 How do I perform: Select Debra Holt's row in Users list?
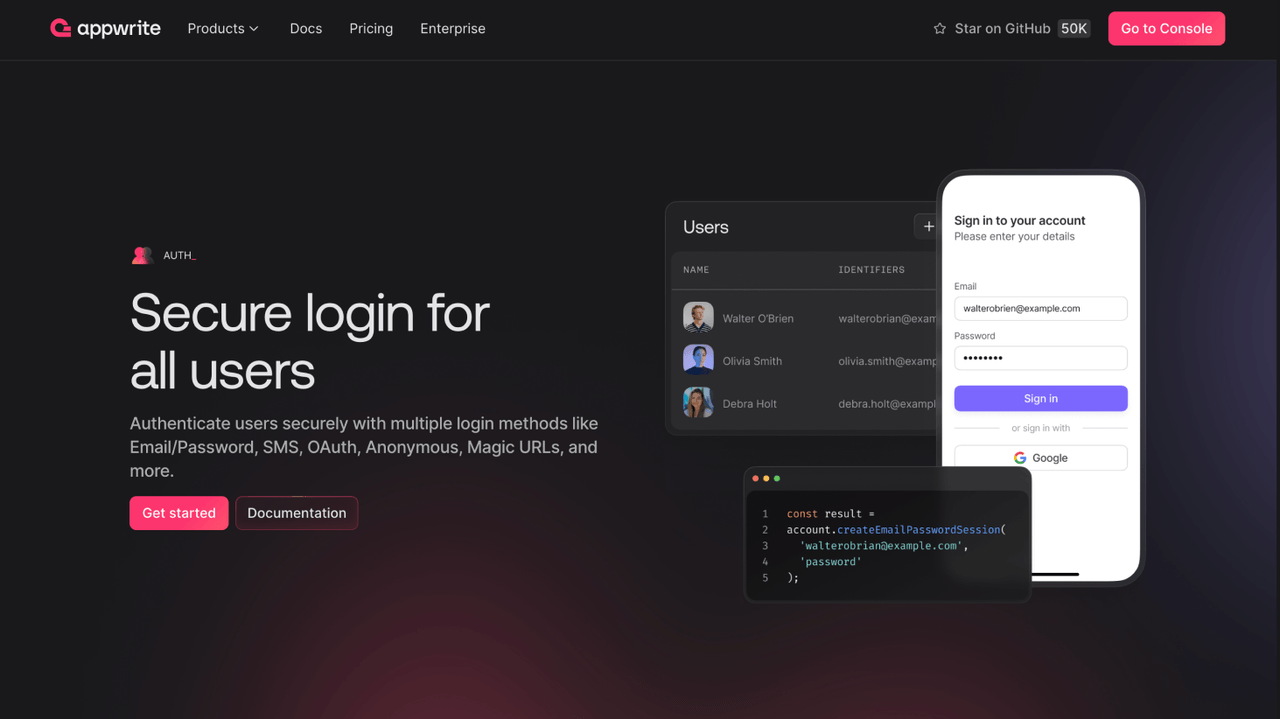(x=800, y=403)
